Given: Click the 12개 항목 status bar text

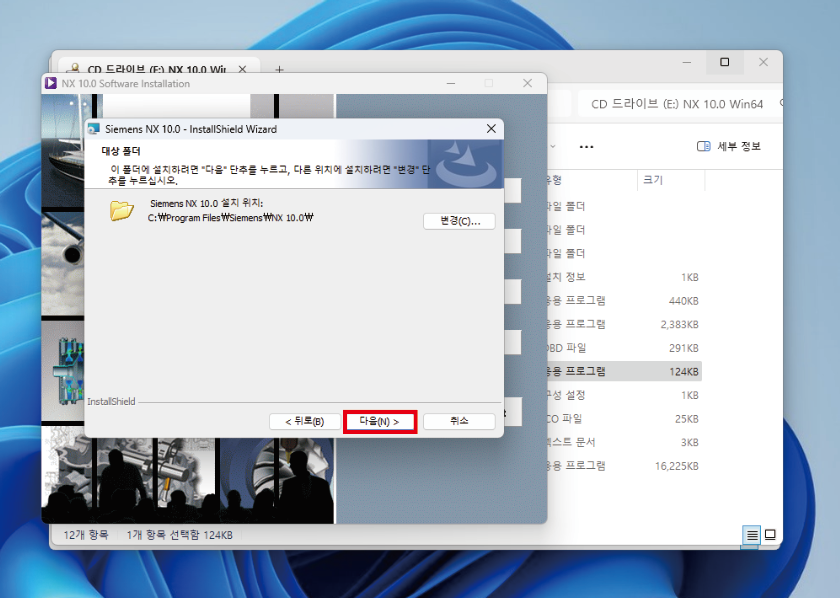Looking at the screenshot, I should click(x=86, y=535).
